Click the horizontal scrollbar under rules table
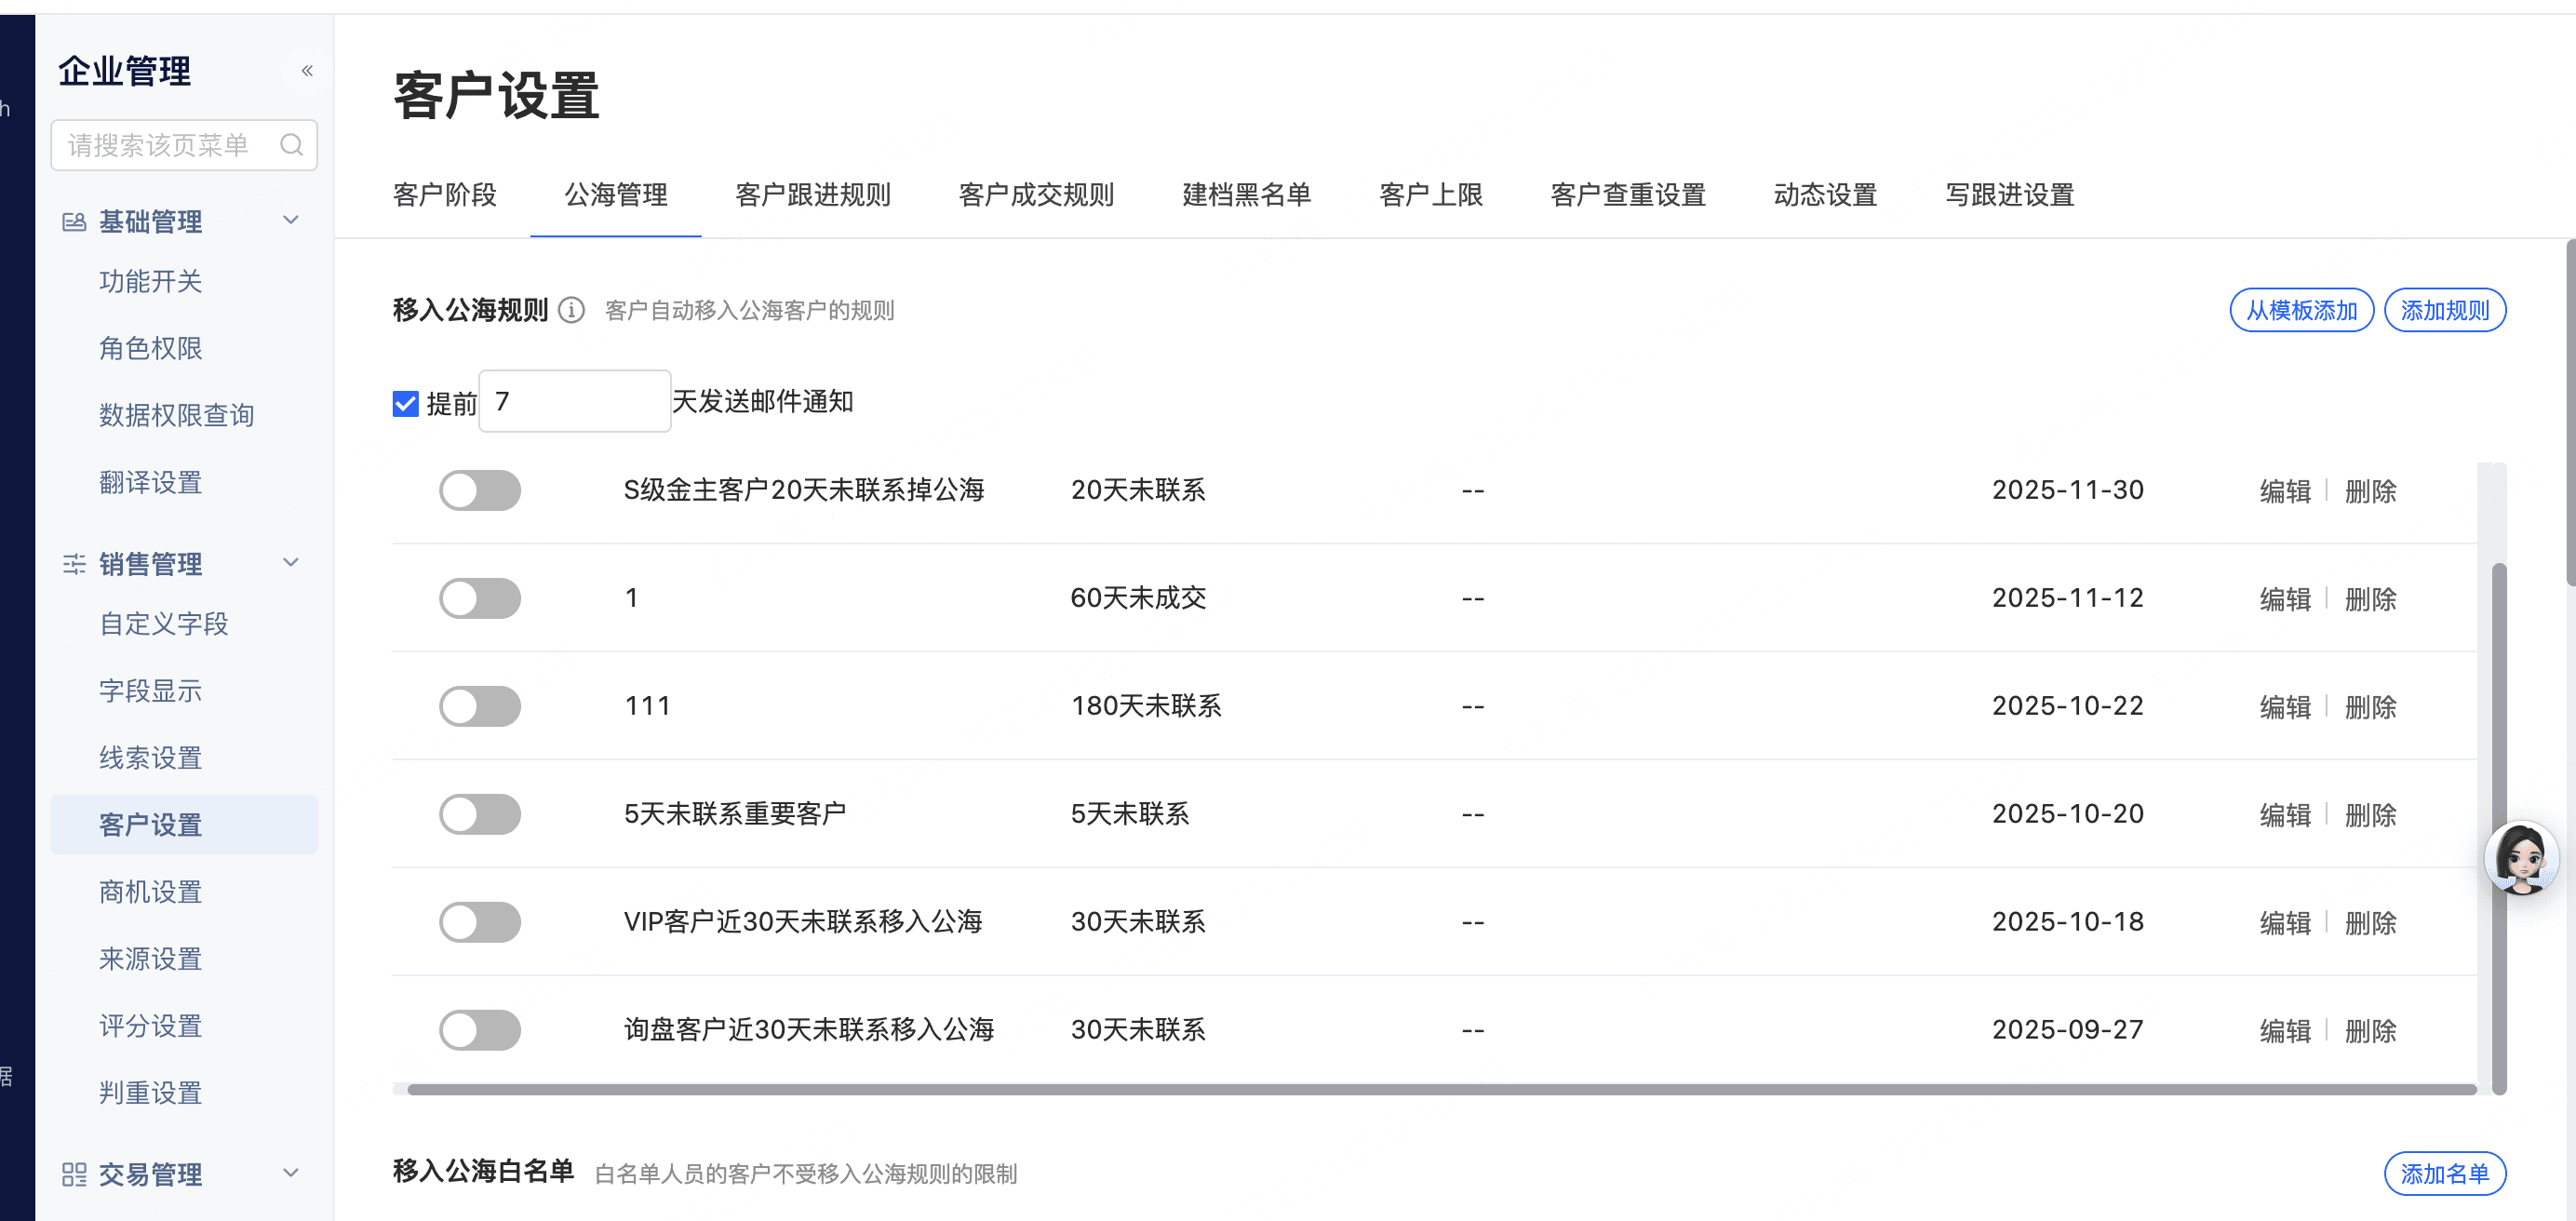The height and width of the screenshot is (1221, 2576). 1440,1089
